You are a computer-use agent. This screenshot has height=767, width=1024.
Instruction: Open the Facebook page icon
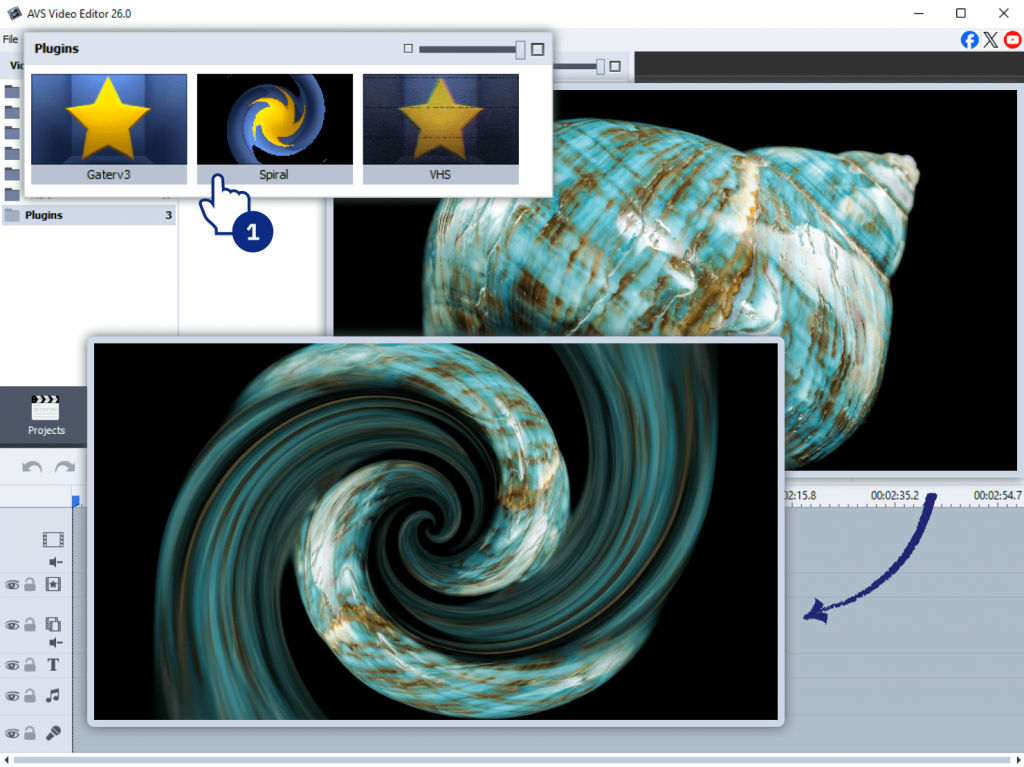[970, 40]
